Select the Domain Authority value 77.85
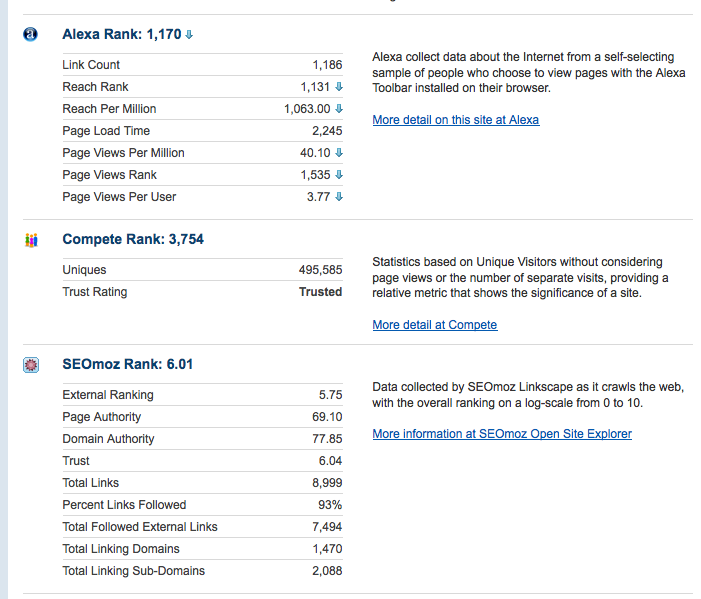The image size is (701, 599). (327, 439)
